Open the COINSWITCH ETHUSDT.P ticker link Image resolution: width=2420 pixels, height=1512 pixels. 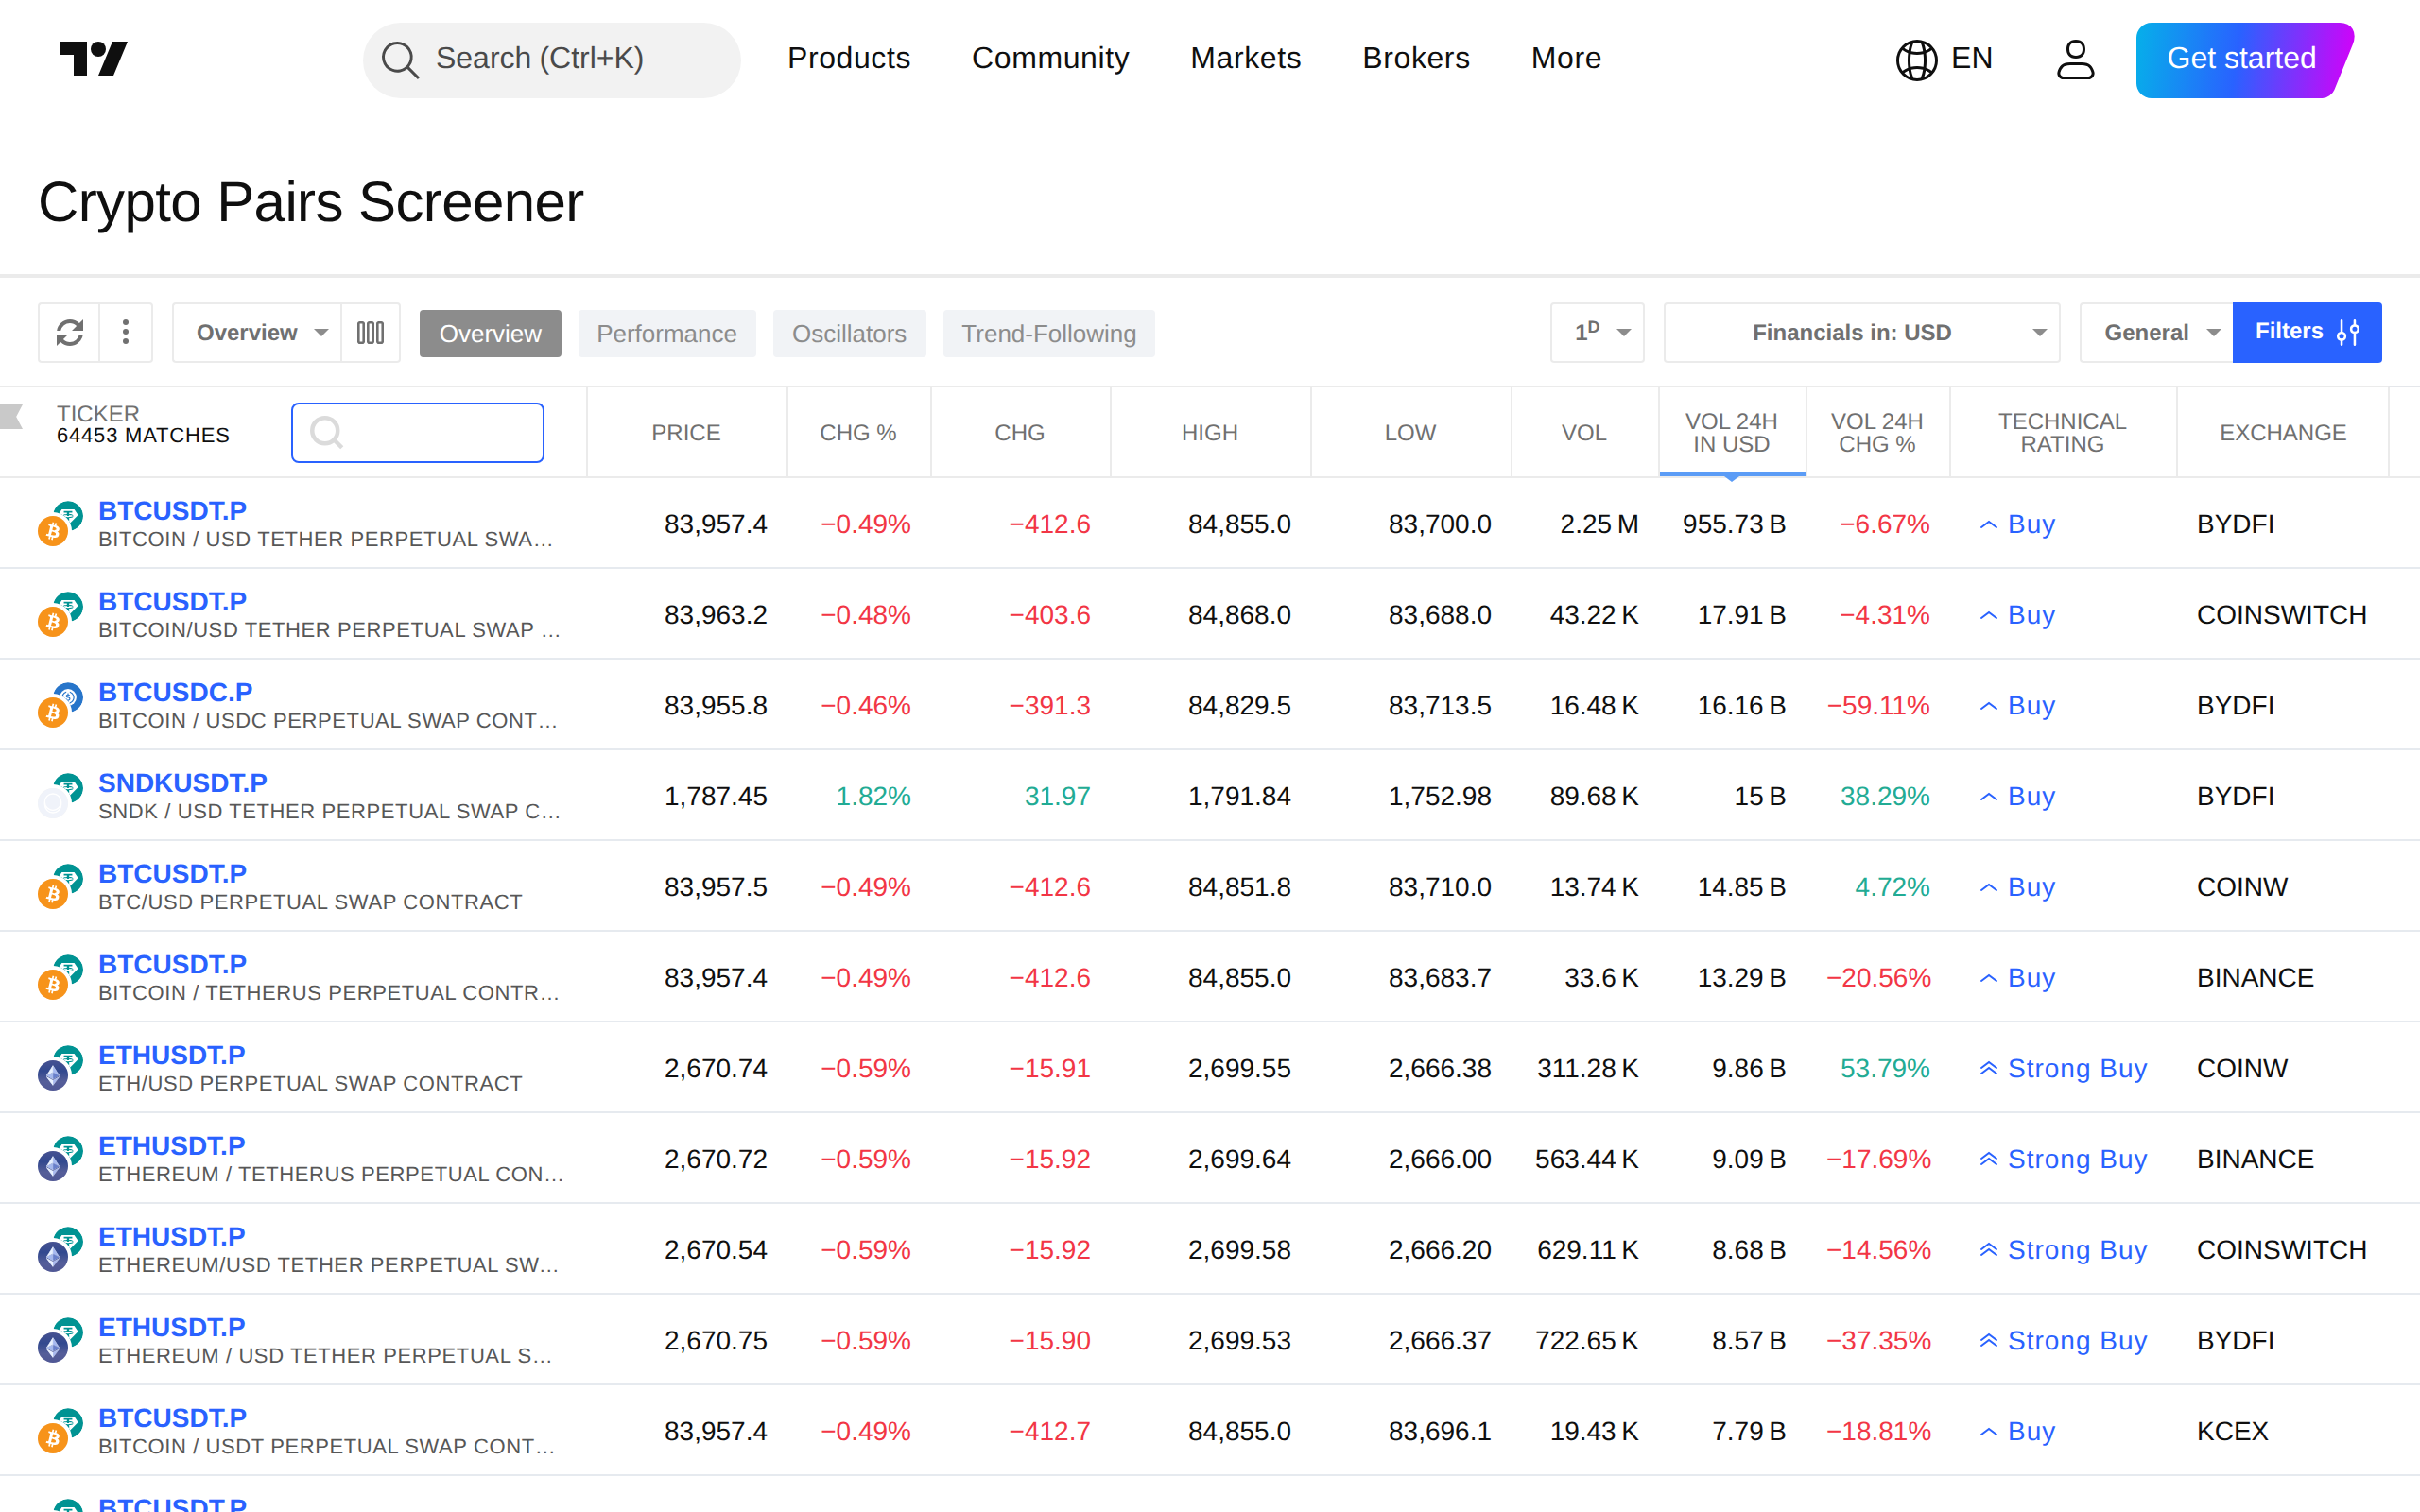171,1236
